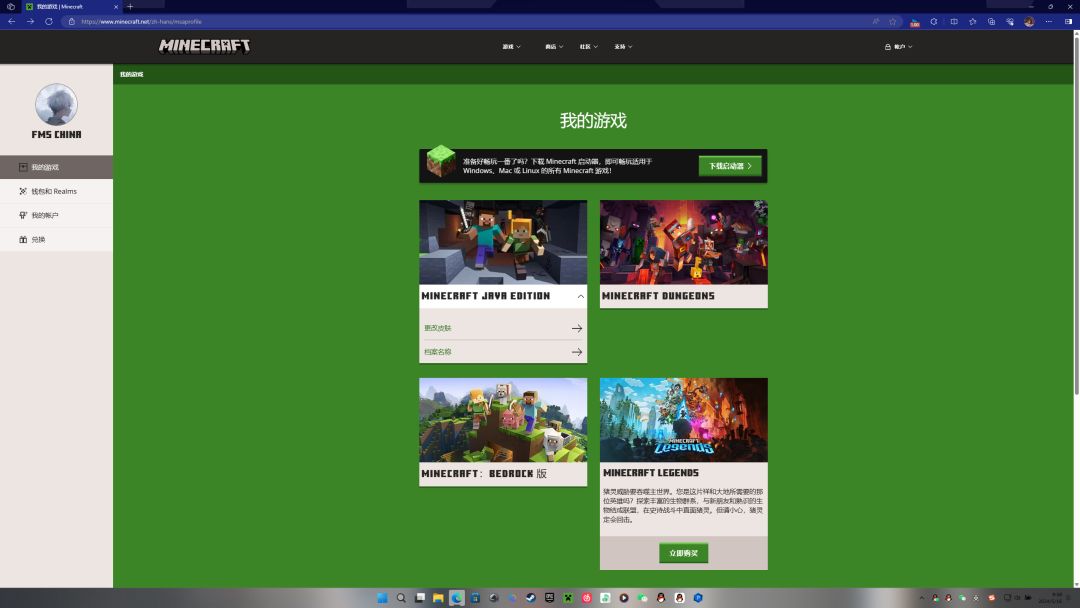Open the 支持 (Support) dropdown menu
The height and width of the screenshot is (608, 1080).
coord(623,47)
